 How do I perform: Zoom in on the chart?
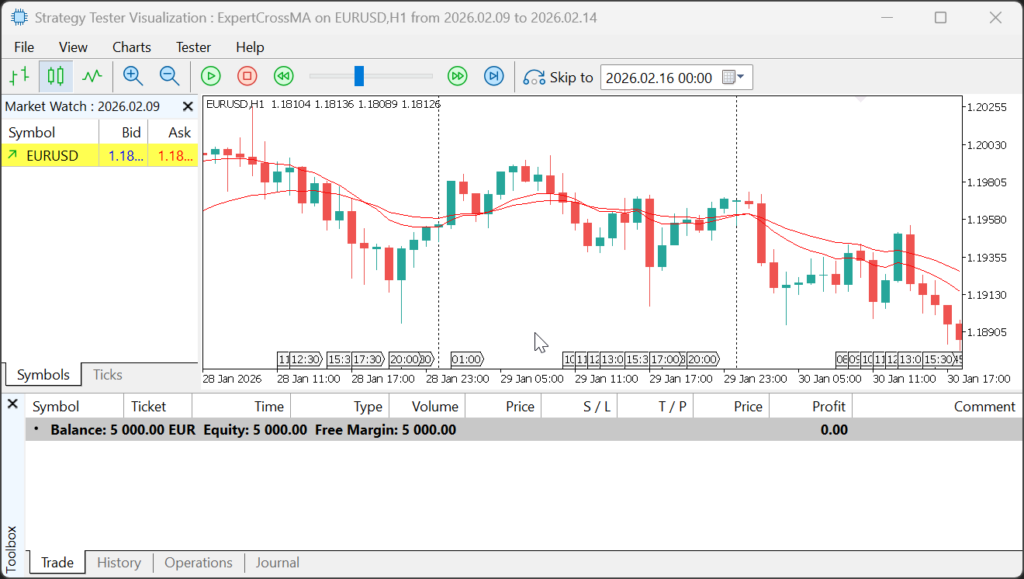[133, 77]
